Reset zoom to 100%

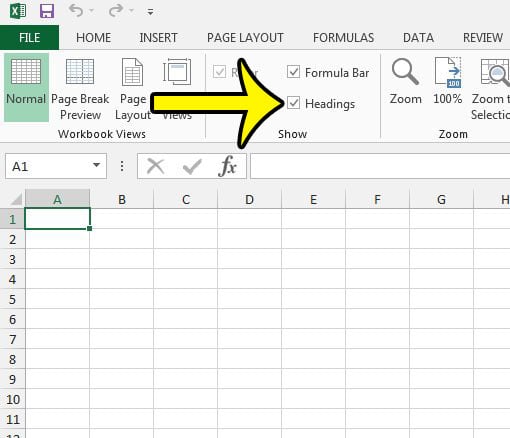coord(448,82)
